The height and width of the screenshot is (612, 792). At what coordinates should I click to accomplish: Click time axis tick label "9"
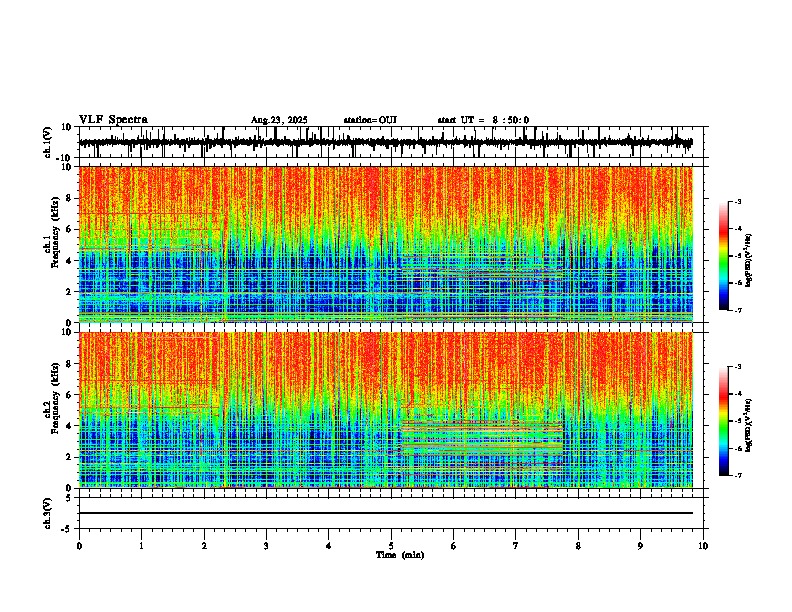[640, 546]
